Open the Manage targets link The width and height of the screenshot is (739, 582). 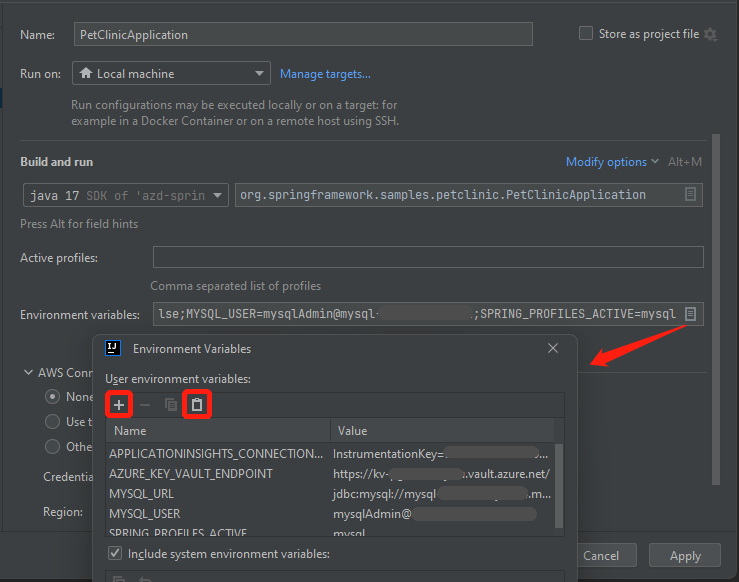coord(325,74)
